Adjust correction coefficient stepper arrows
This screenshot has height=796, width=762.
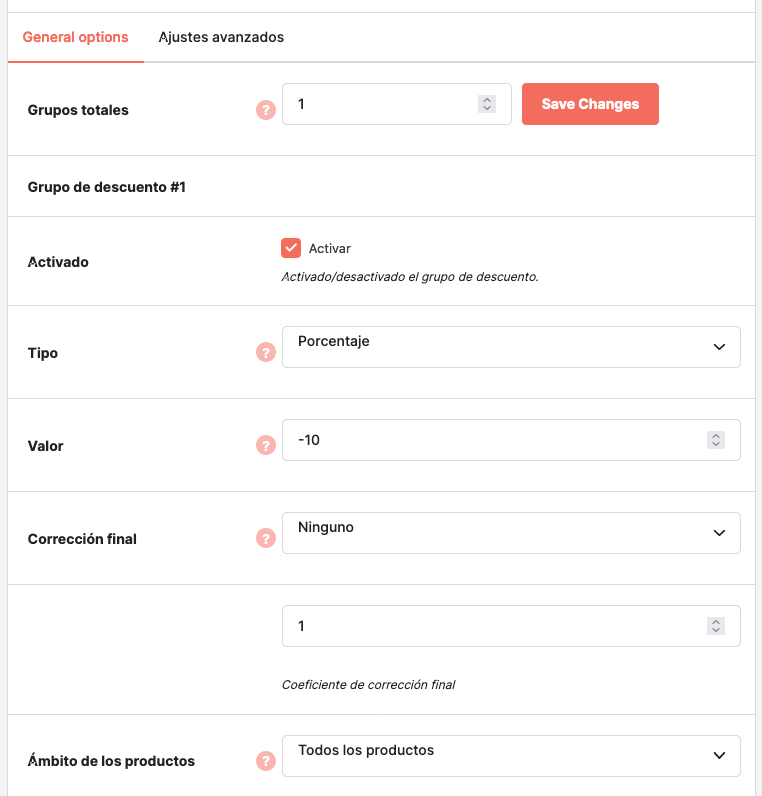coord(716,626)
